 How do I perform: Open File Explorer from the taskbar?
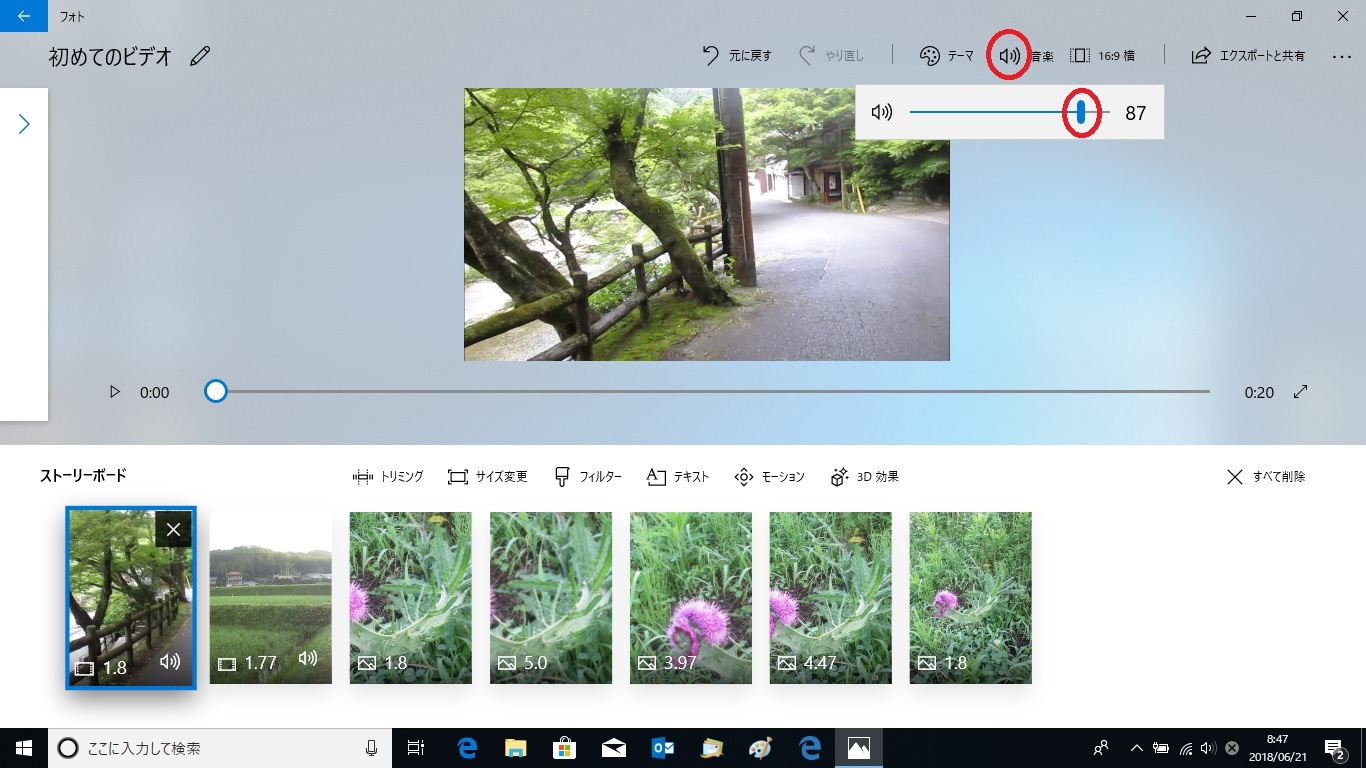pyautogui.click(x=515, y=748)
